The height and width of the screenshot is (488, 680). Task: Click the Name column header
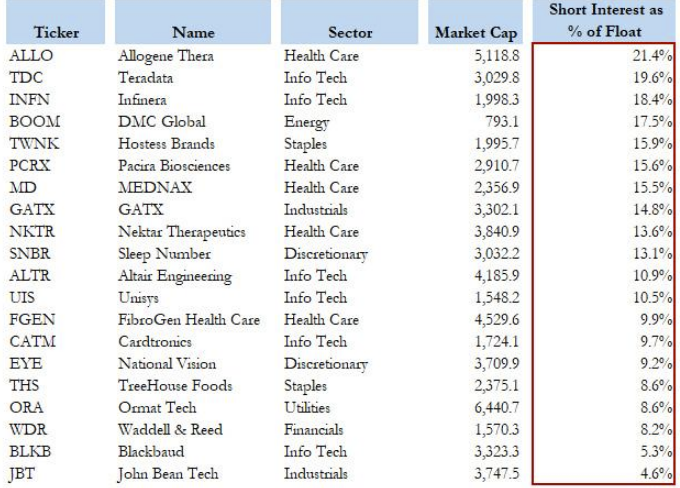[x=192, y=33]
